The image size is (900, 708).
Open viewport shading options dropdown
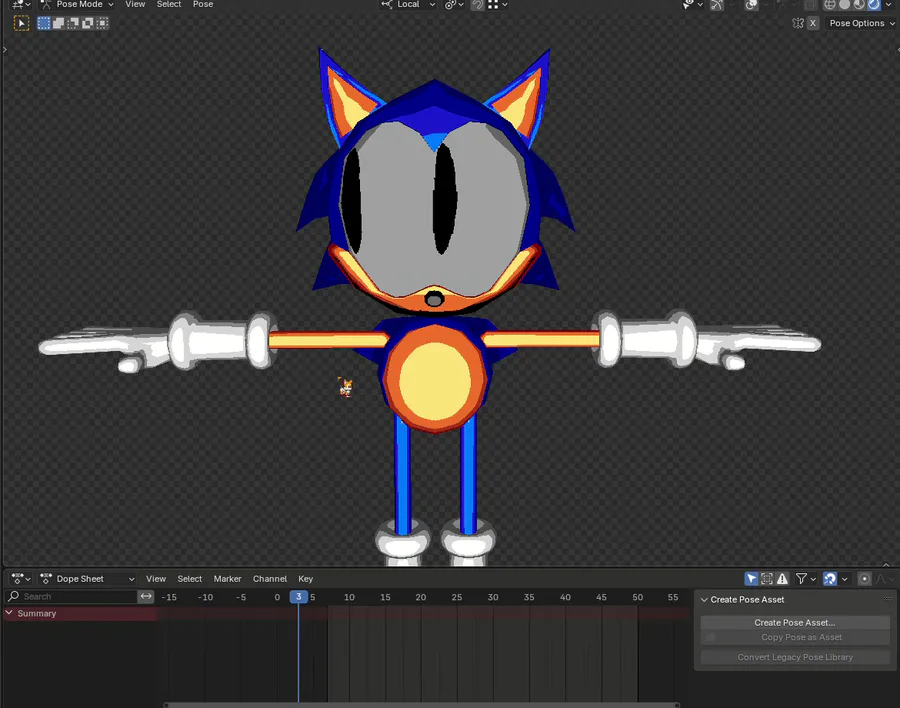pyautogui.click(x=889, y=5)
